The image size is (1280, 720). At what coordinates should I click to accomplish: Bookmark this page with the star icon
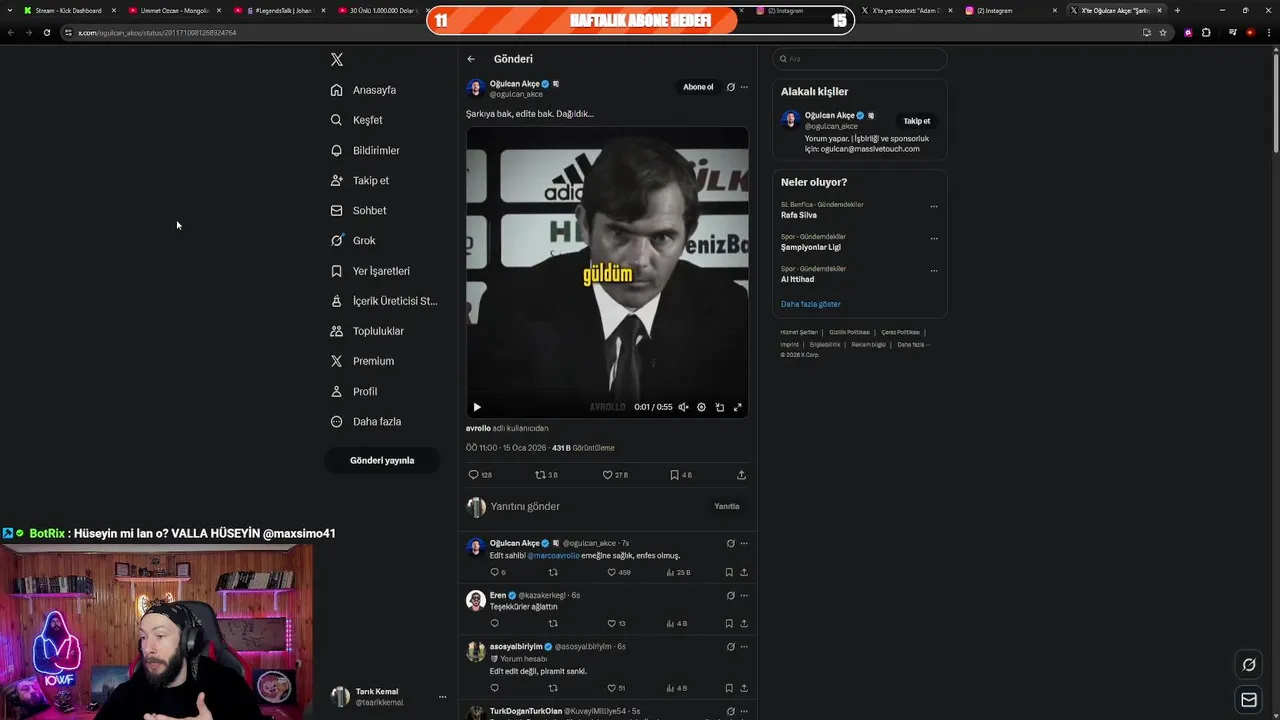[1163, 32]
